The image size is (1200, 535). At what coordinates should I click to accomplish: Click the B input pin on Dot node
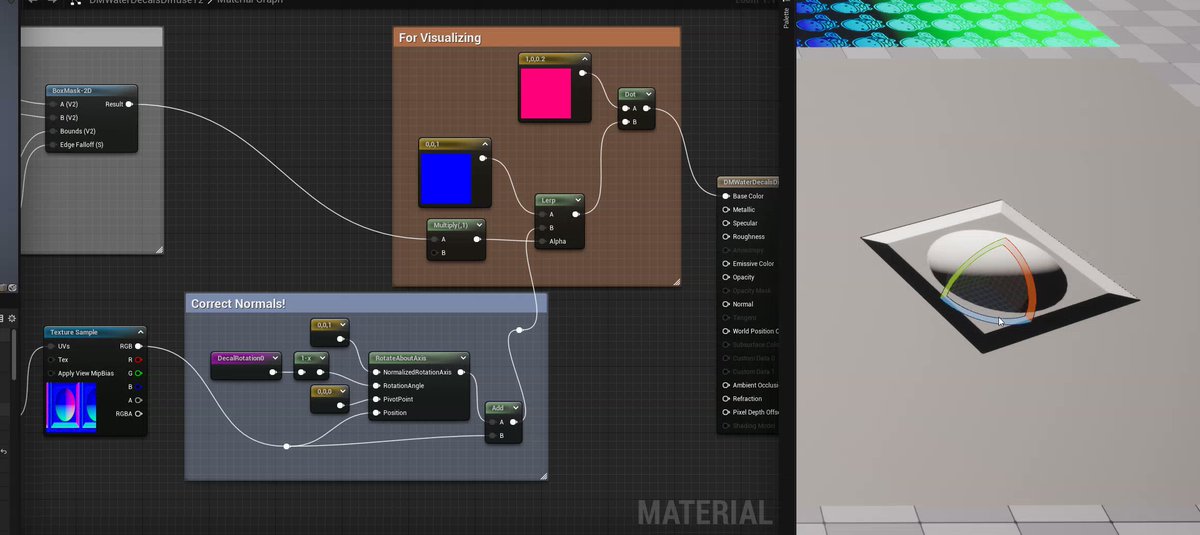[625, 122]
